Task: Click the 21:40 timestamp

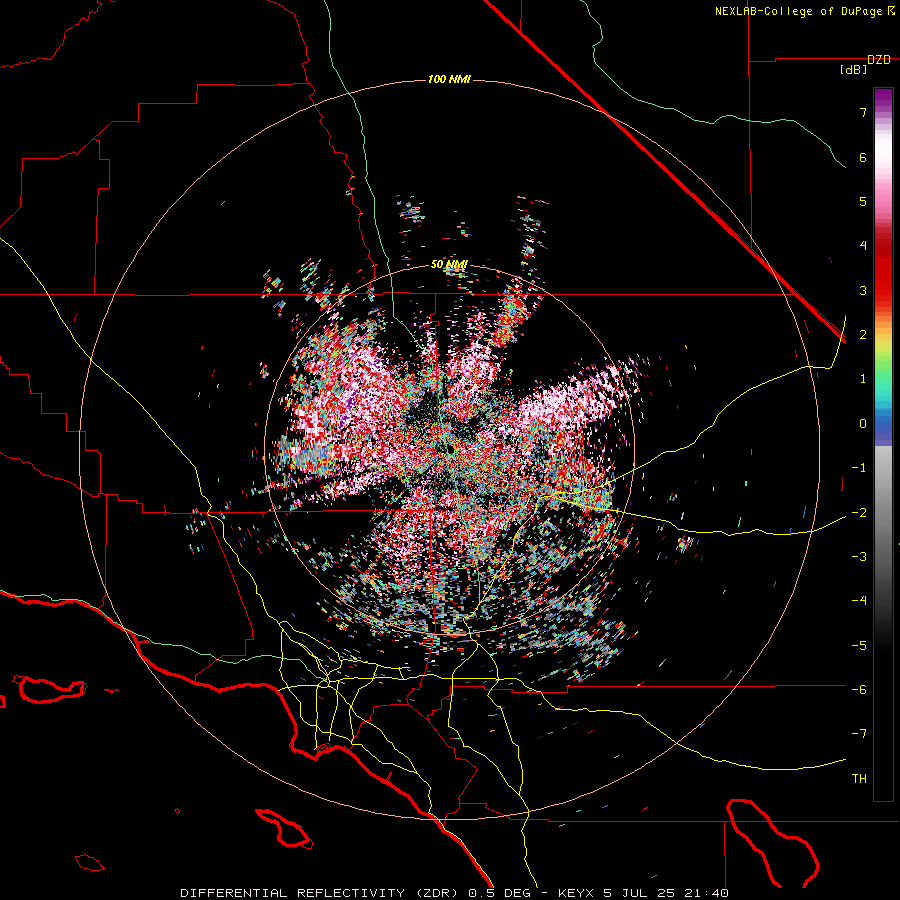Action: click(705, 893)
